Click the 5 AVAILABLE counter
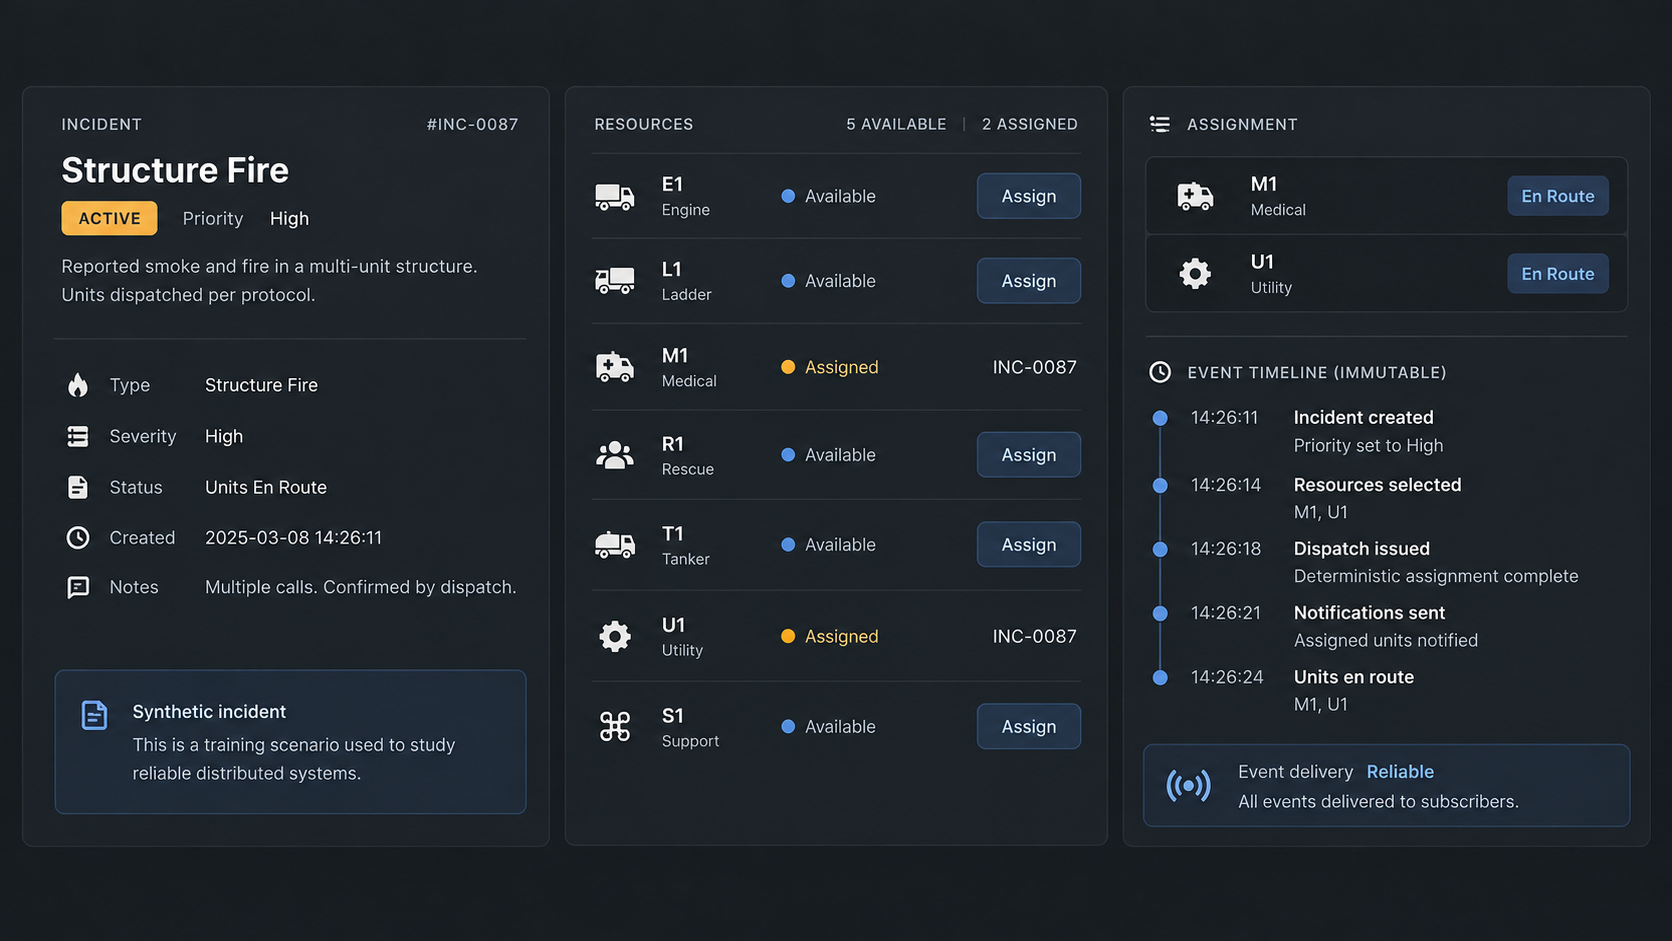 (896, 124)
